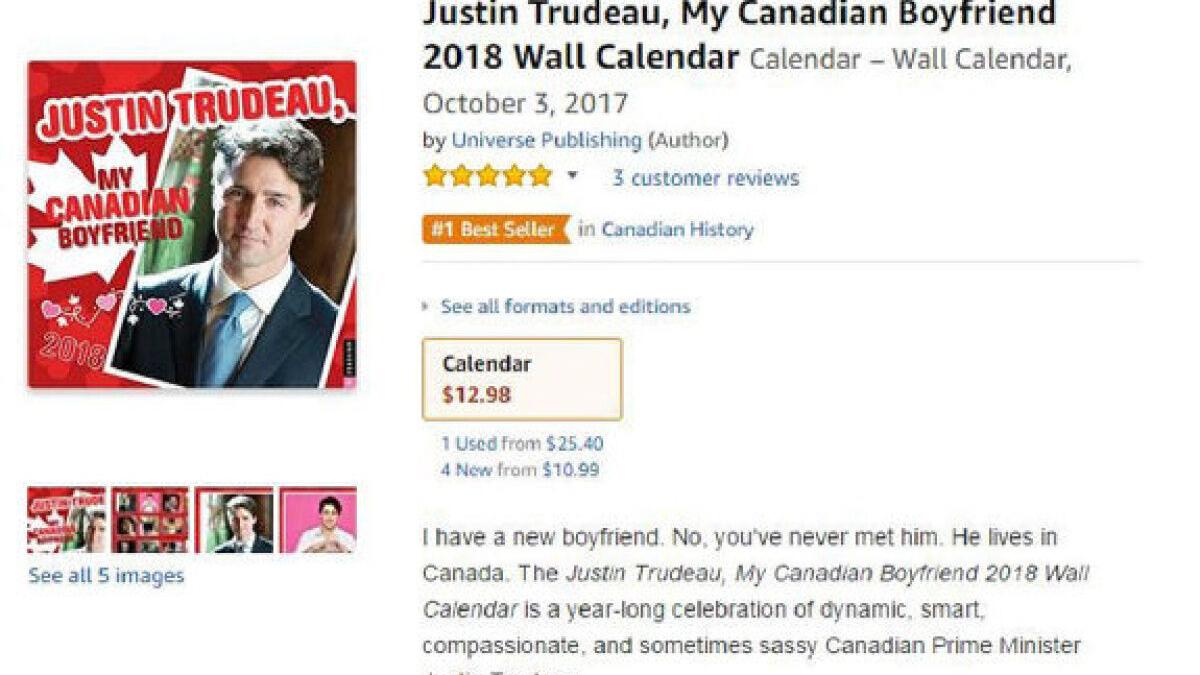Select the fourth thumbnail with pink background

coord(318,520)
